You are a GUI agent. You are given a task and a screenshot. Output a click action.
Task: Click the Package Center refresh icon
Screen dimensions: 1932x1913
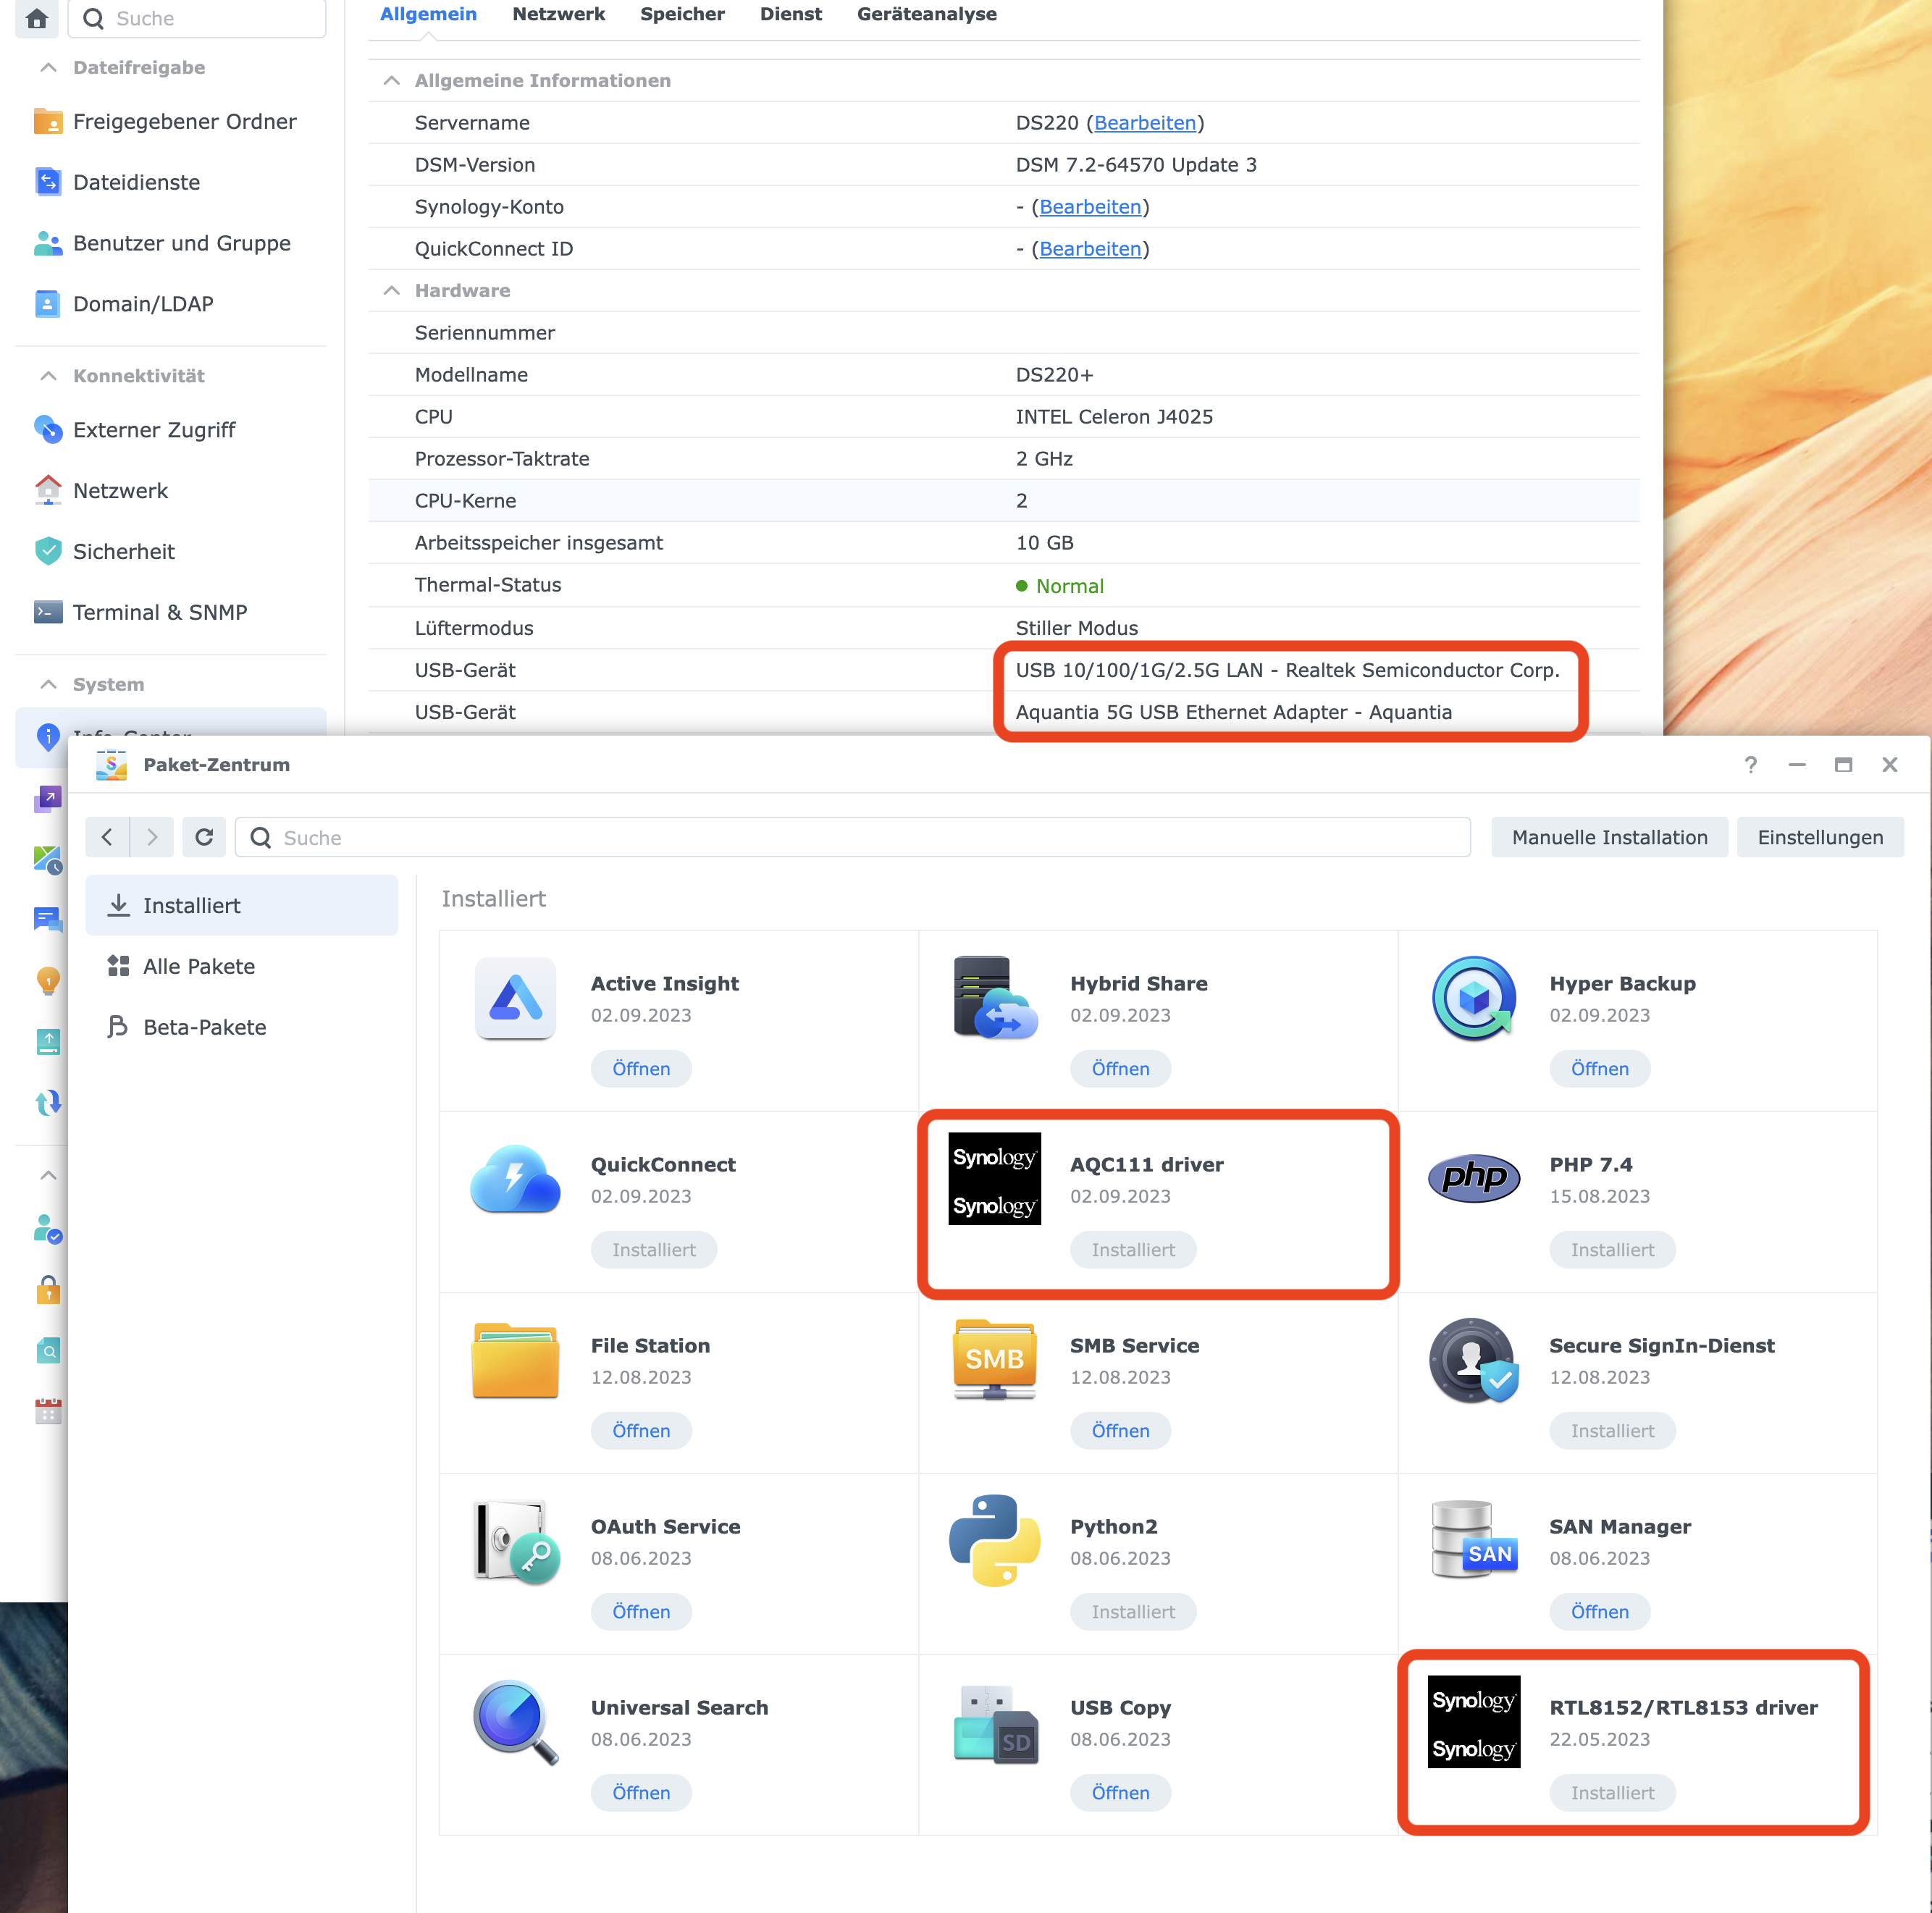pos(204,837)
